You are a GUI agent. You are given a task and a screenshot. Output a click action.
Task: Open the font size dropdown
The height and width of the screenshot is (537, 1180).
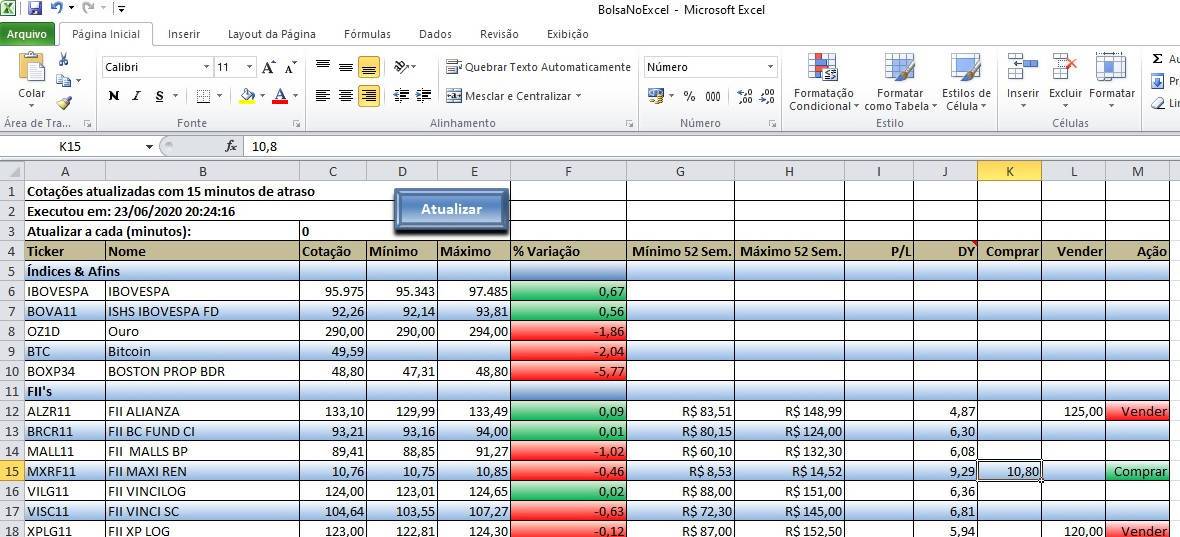tap(248, 67)
